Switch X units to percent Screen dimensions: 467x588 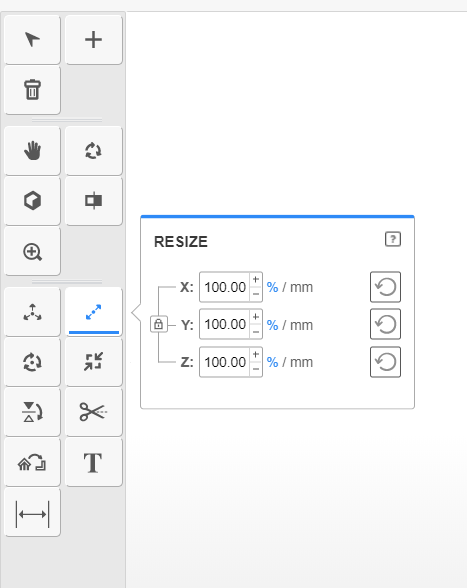click(272, 287)
